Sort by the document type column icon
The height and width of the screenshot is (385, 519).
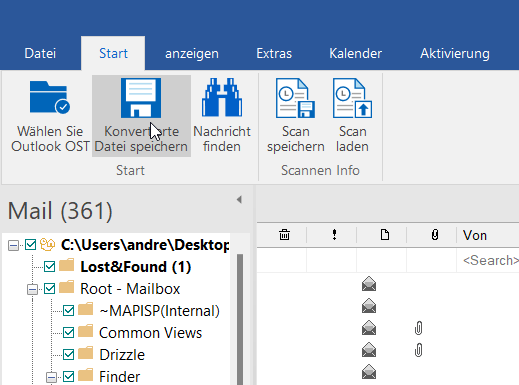(x=385, y=235)
